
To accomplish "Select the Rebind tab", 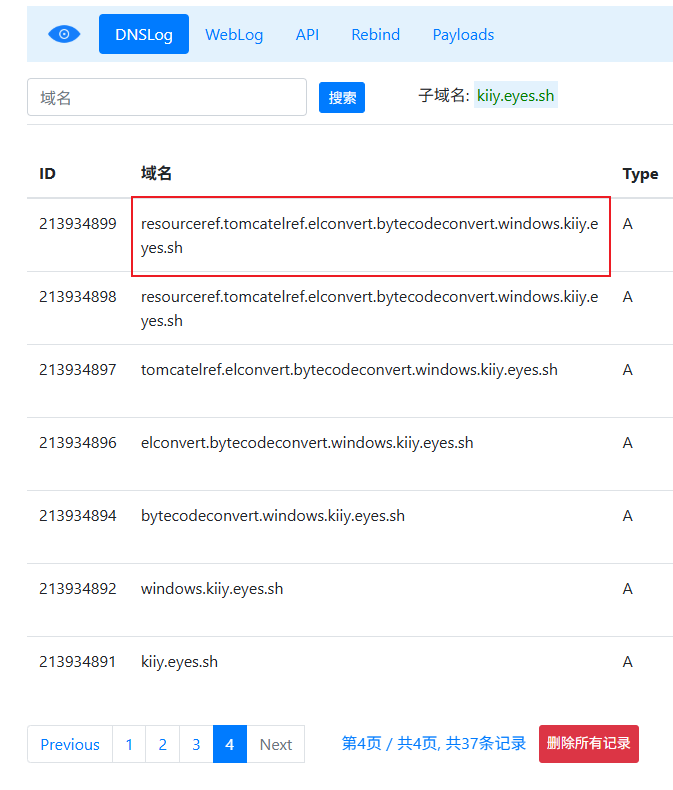I will click(375, 34).
